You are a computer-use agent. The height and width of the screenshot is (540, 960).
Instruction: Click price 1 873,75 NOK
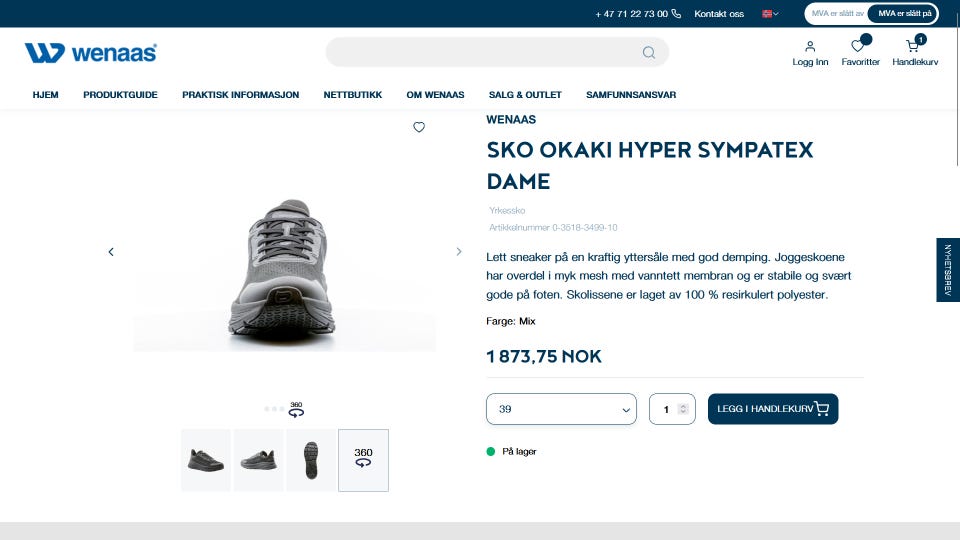coord(544,356)
